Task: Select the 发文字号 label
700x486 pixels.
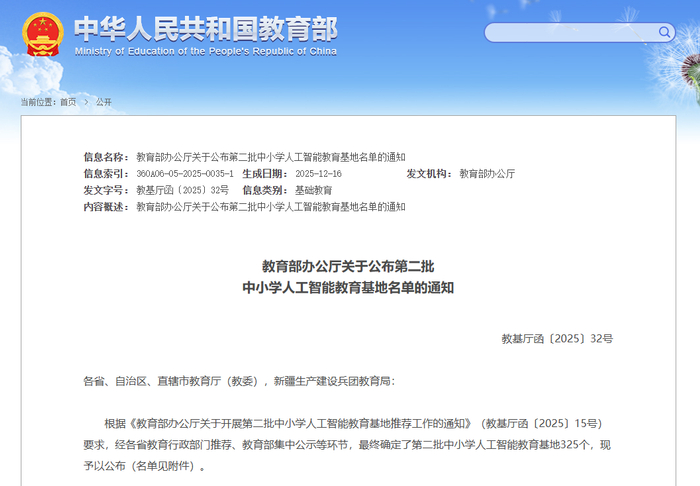Action: [106, 190]
